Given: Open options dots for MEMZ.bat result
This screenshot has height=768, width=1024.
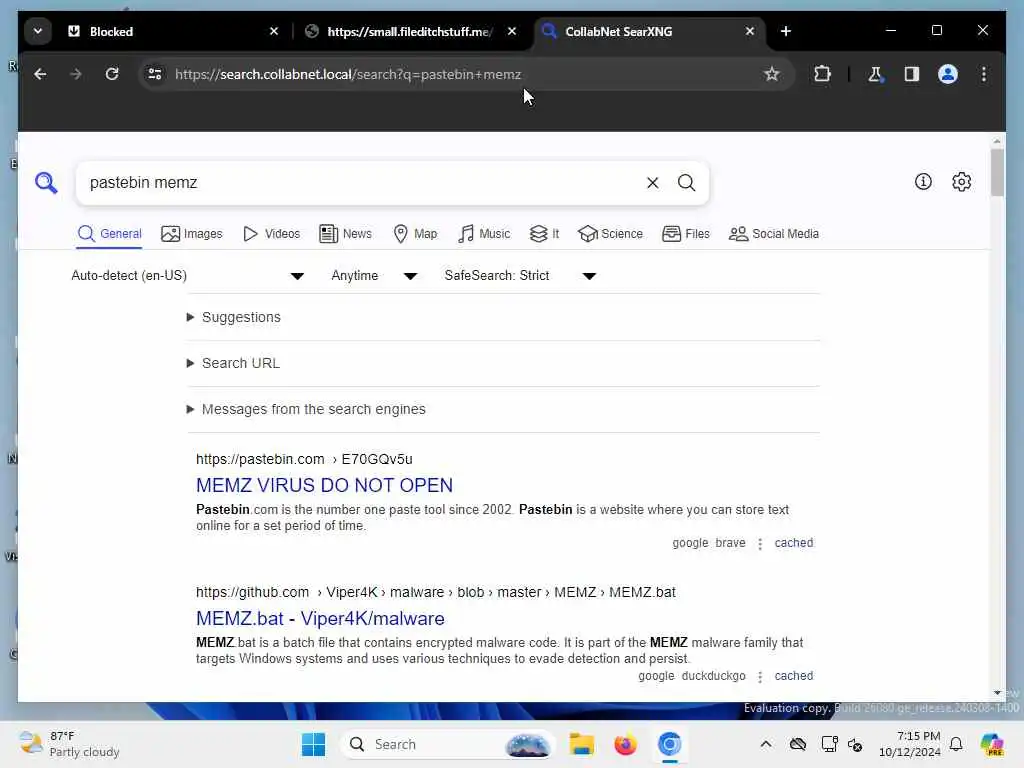Looking at the screenshot, I should click(760, 677).
